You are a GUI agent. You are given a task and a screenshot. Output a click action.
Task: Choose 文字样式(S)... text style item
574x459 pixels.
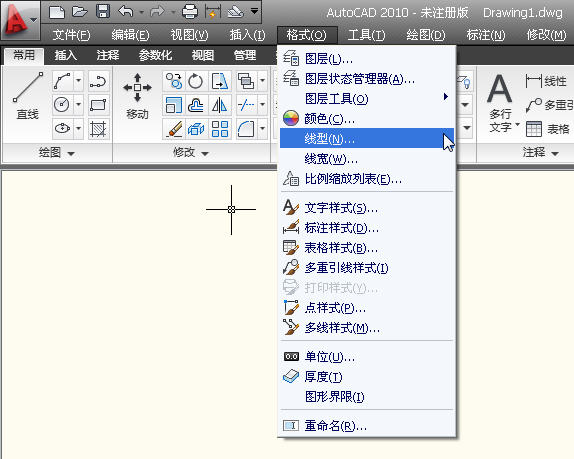coord(367,208)
